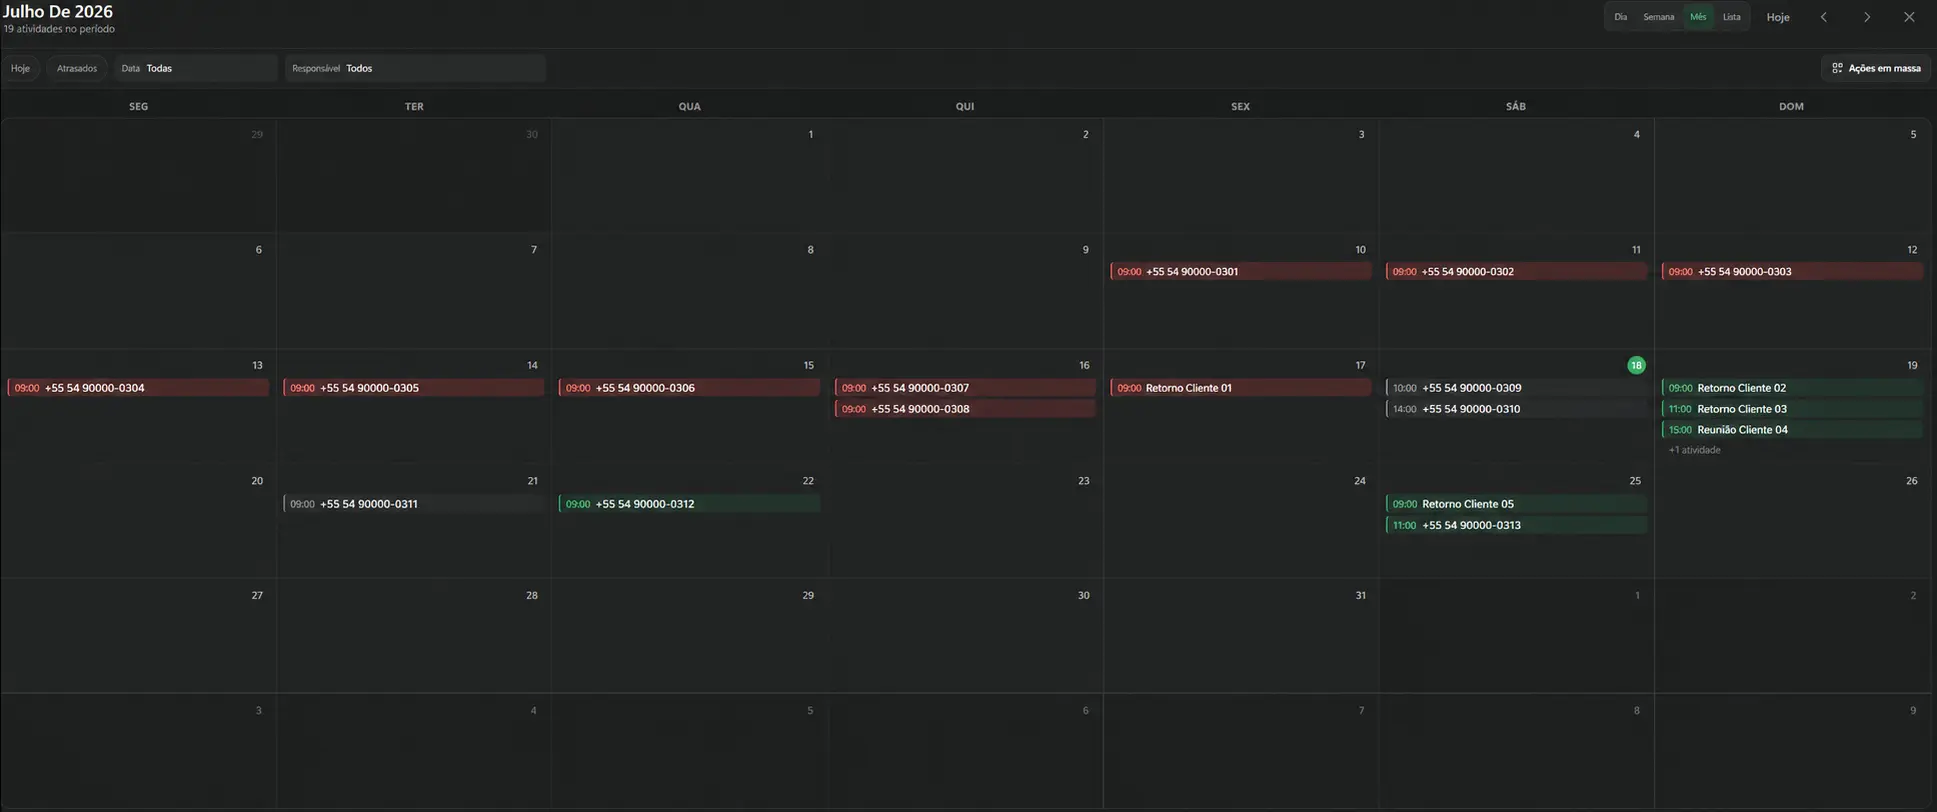Select day 24 cell
The image size is (1937, 812).
click(1241, 521)
